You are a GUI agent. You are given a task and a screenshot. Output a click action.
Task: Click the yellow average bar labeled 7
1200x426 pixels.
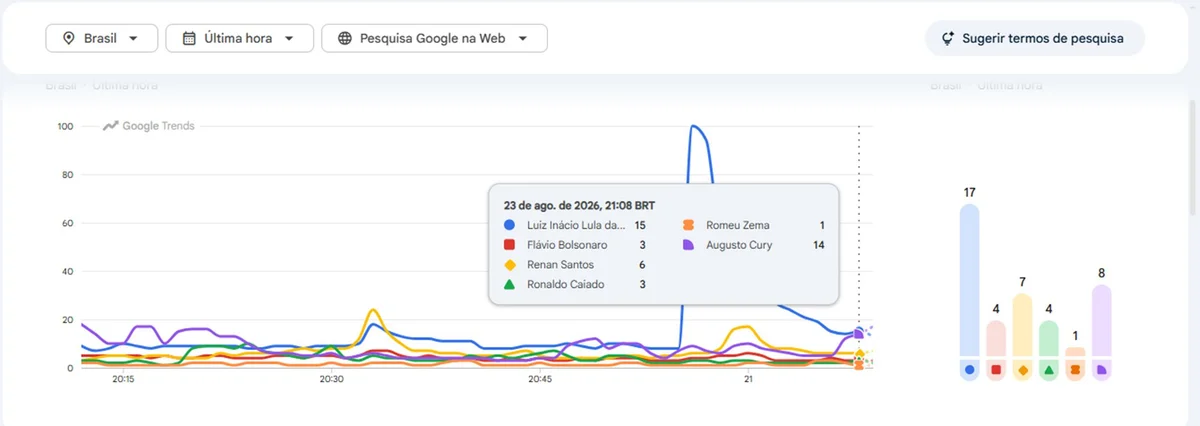pos(1022,325)
